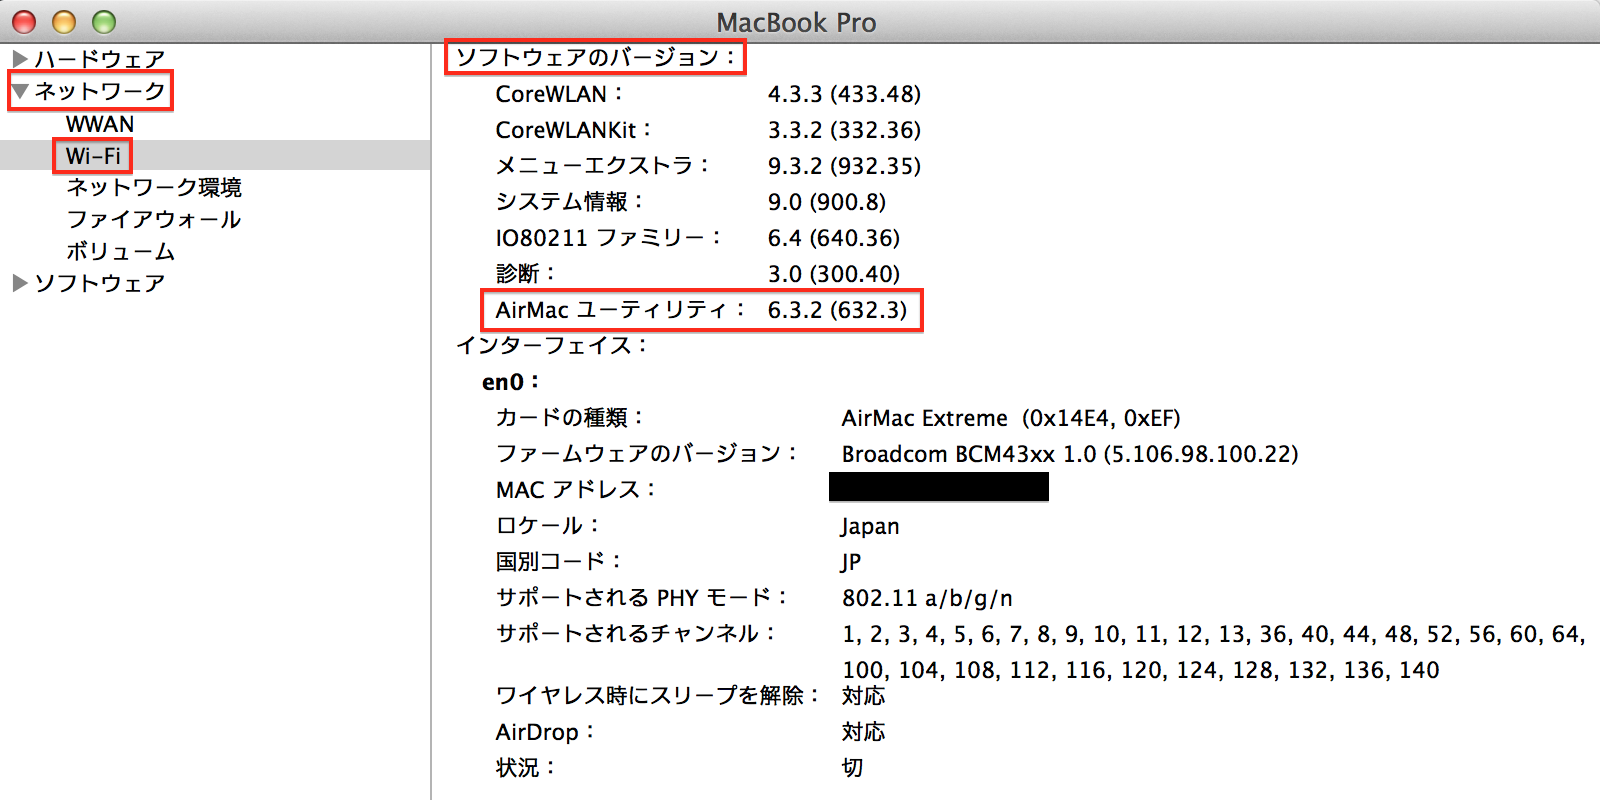Select the channel list starting with 100, 104
The width and height of the screenshot is (1600, 800).
click(1141, 670)
